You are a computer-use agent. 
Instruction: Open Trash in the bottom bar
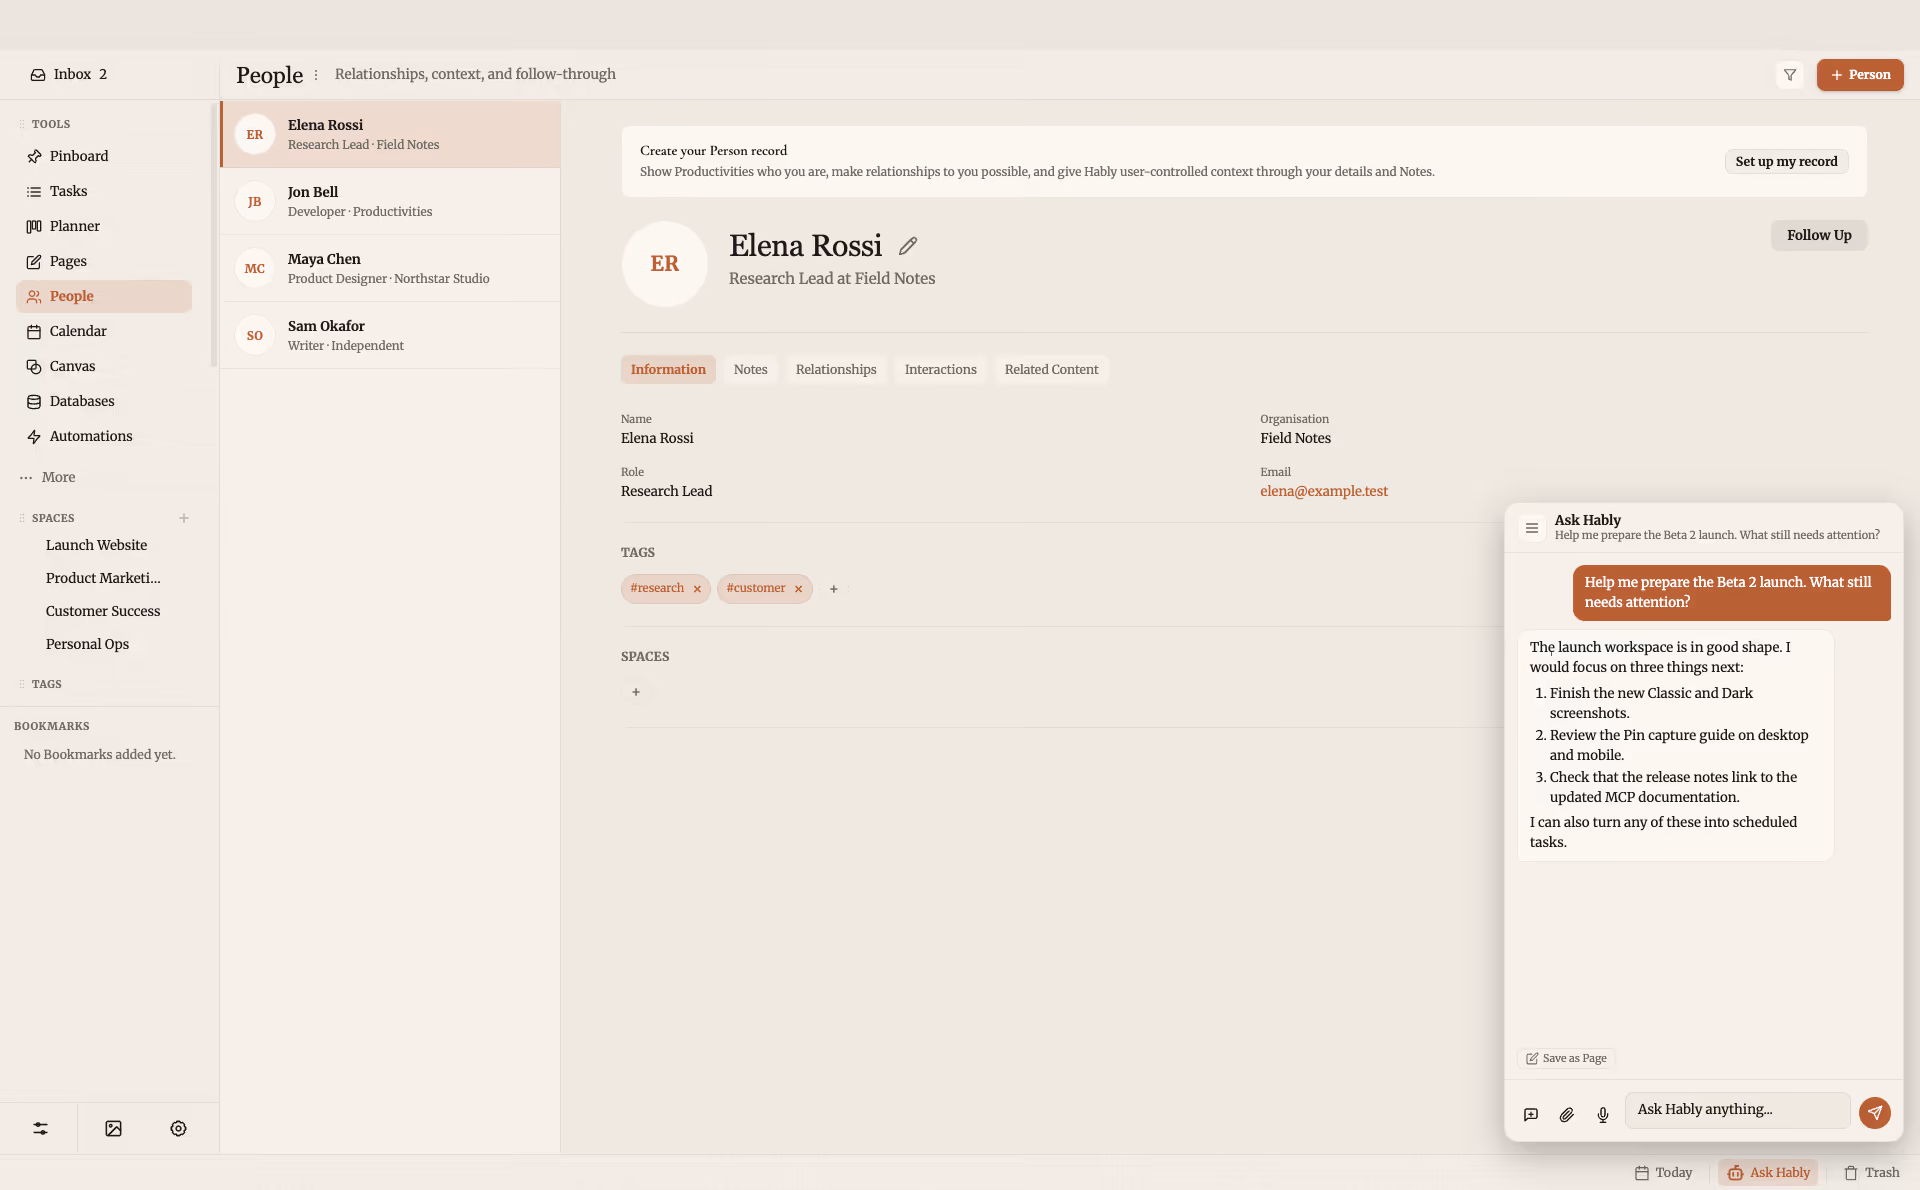1871,1172
